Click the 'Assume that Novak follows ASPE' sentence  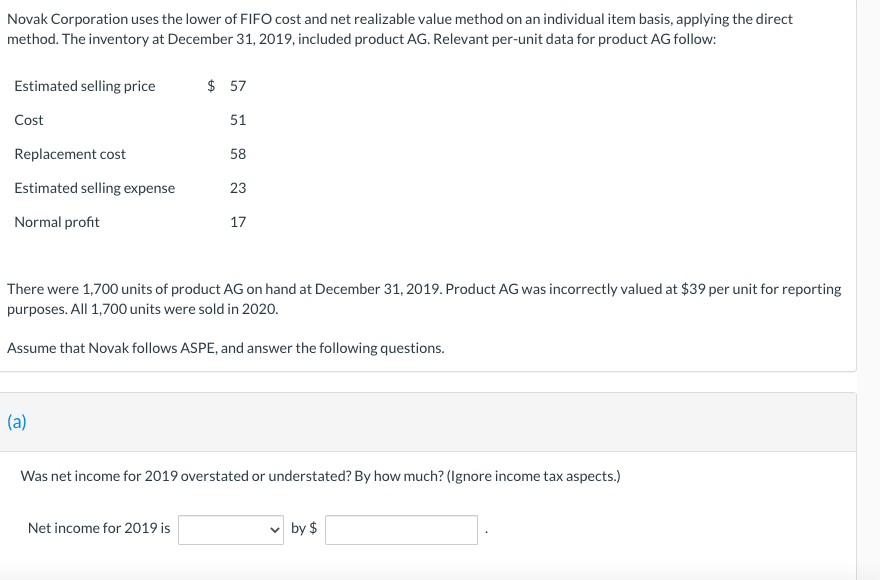(x=226, y=348)
